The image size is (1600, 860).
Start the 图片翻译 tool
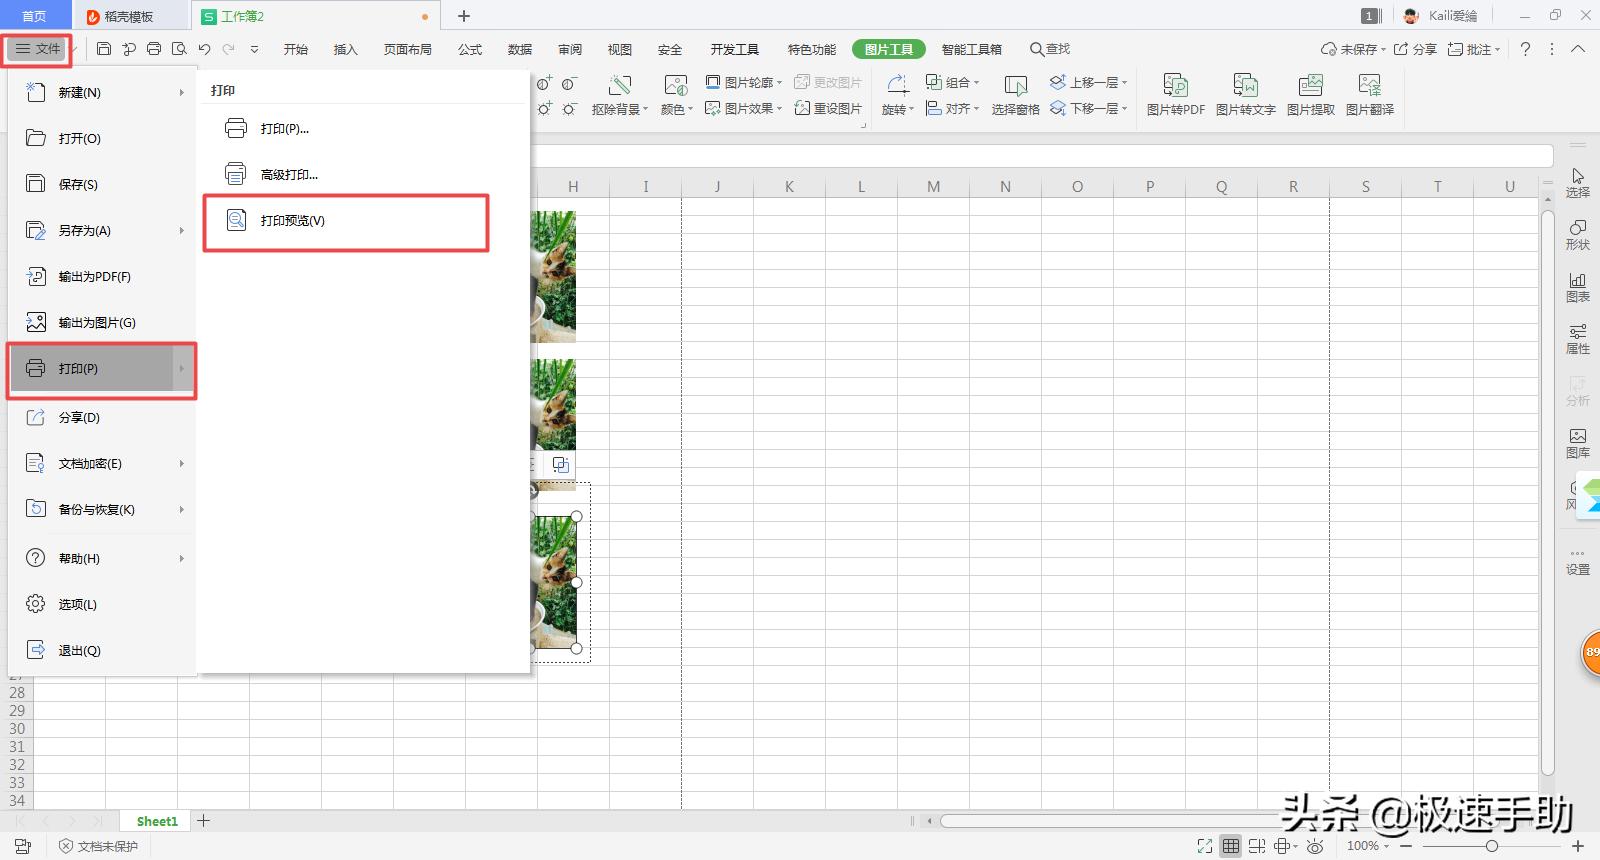(1370, 96)
